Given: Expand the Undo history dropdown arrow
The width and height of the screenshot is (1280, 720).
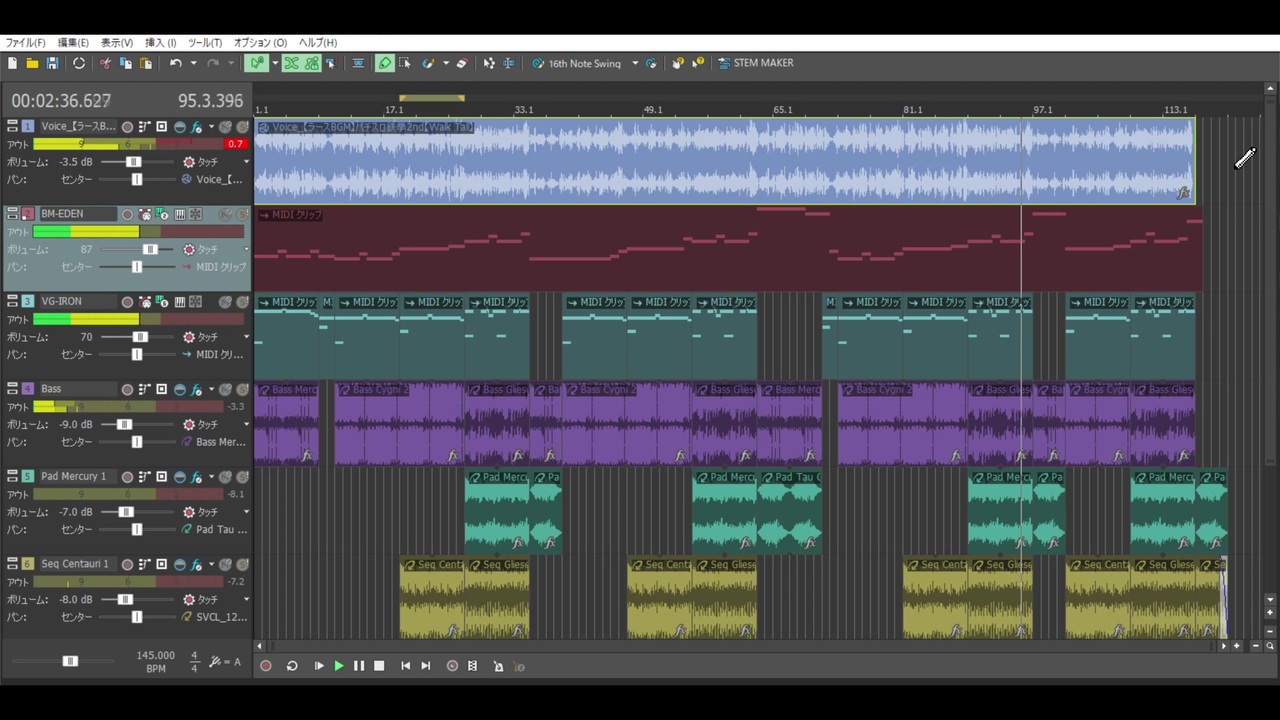Looking at the screenshot, I should [193, 63].
